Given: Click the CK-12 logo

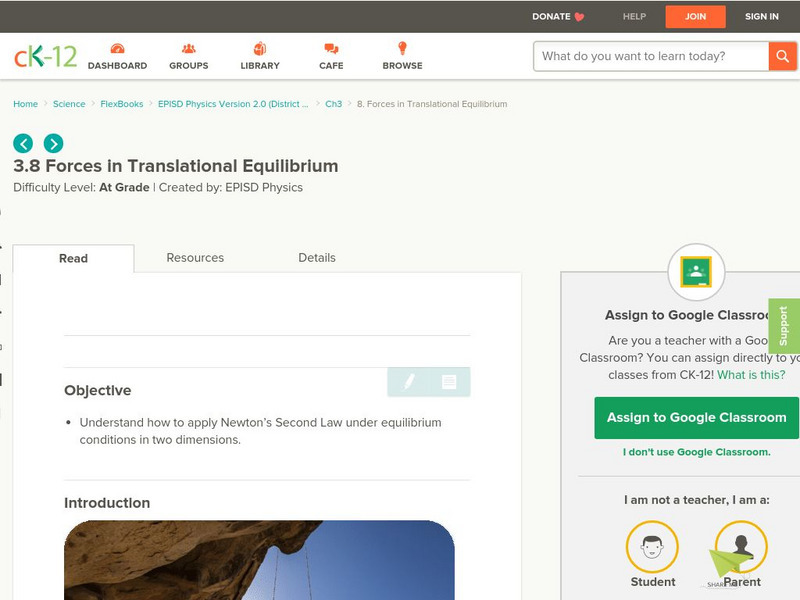Looking at the screenshot, I should tap(45, 57).
